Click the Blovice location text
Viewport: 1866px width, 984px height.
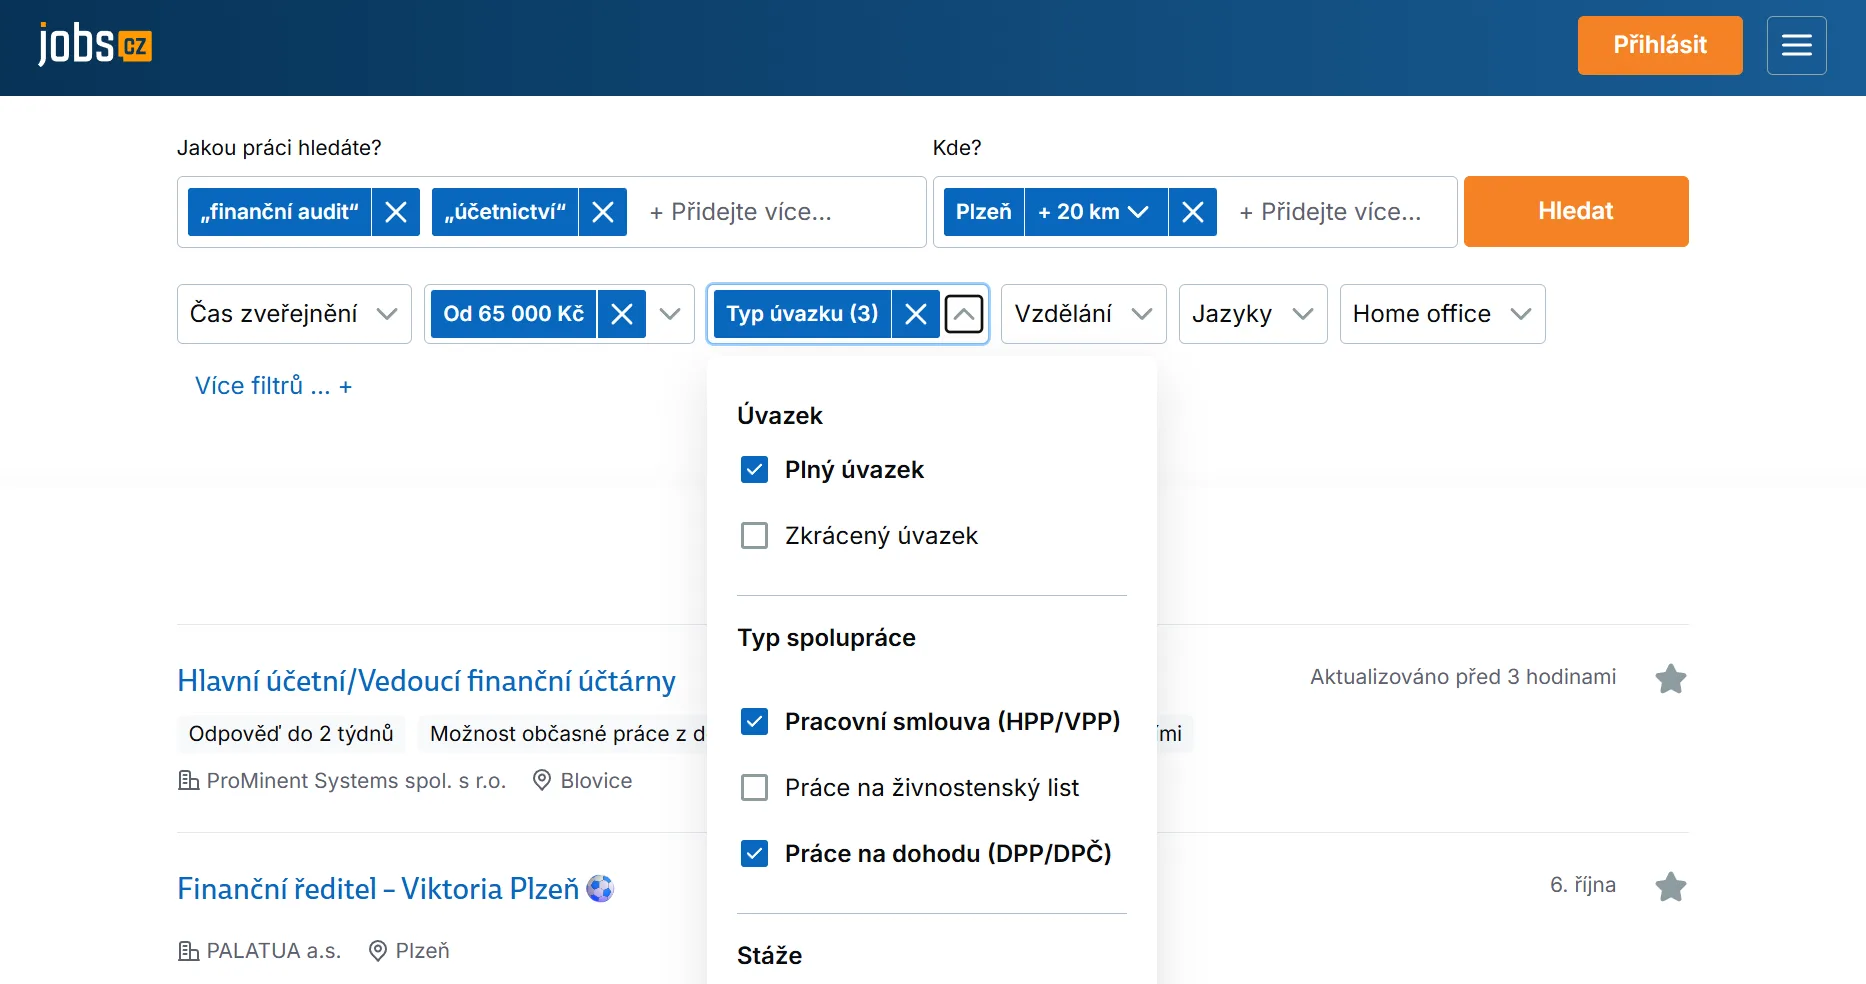pos(596,781)
